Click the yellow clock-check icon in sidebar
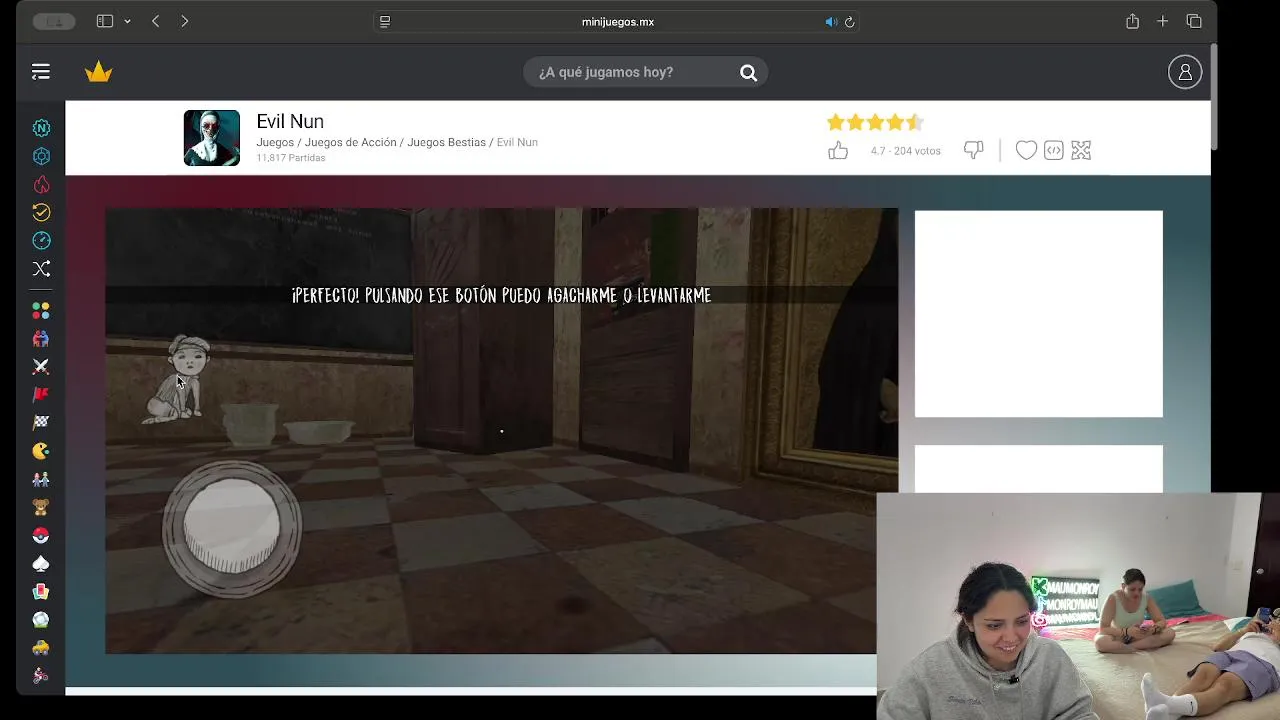This screenshot has width=1280, height=720. coord(41,212)
